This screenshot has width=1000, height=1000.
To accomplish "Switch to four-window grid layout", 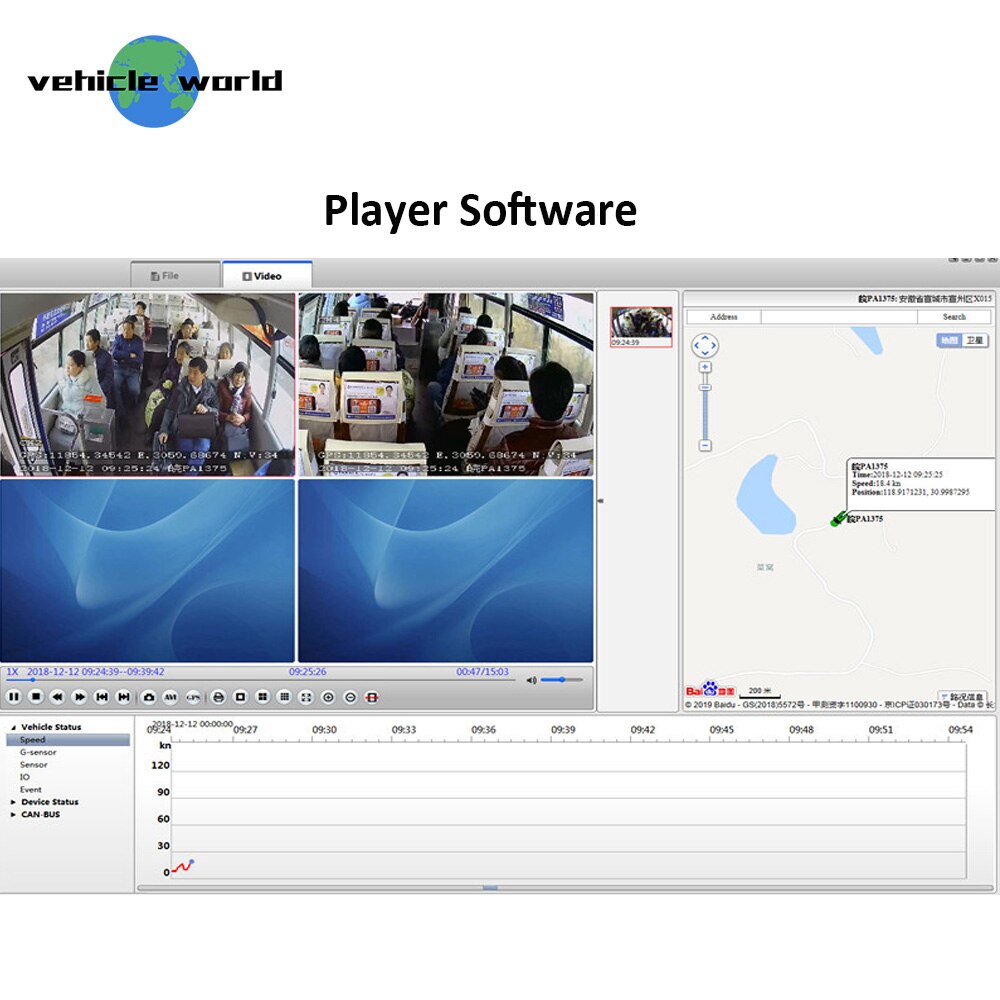I will 262,696.
